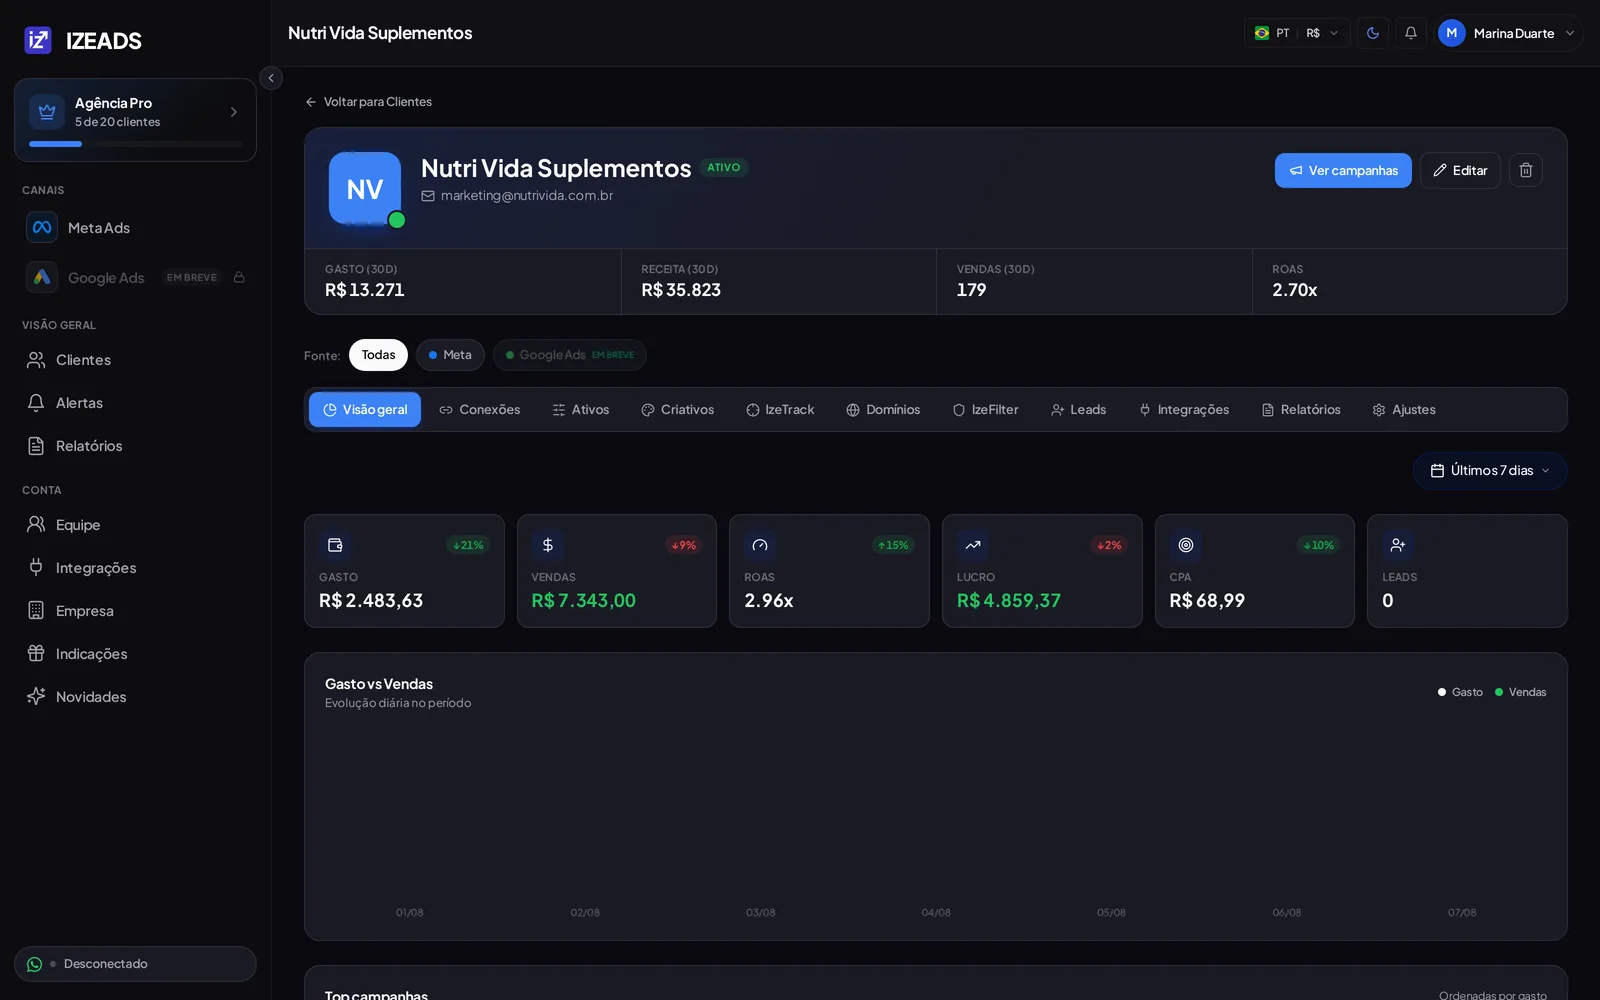Click the NV client avatar
Viewport: 1600px width, 1000px height.
(365, 188)
